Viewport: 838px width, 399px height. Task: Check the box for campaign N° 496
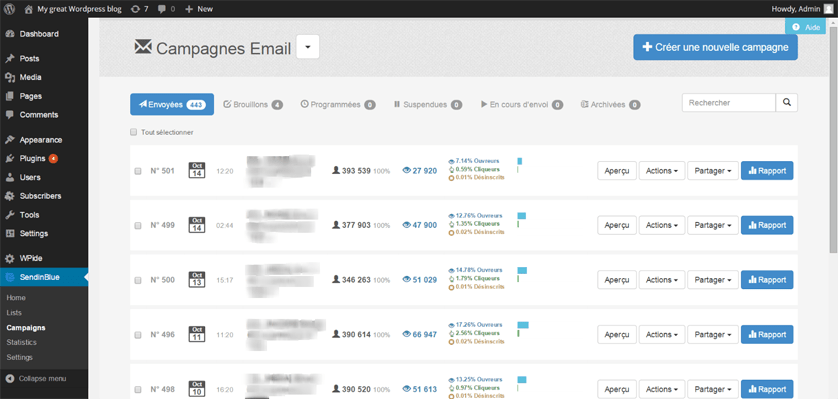138,335
